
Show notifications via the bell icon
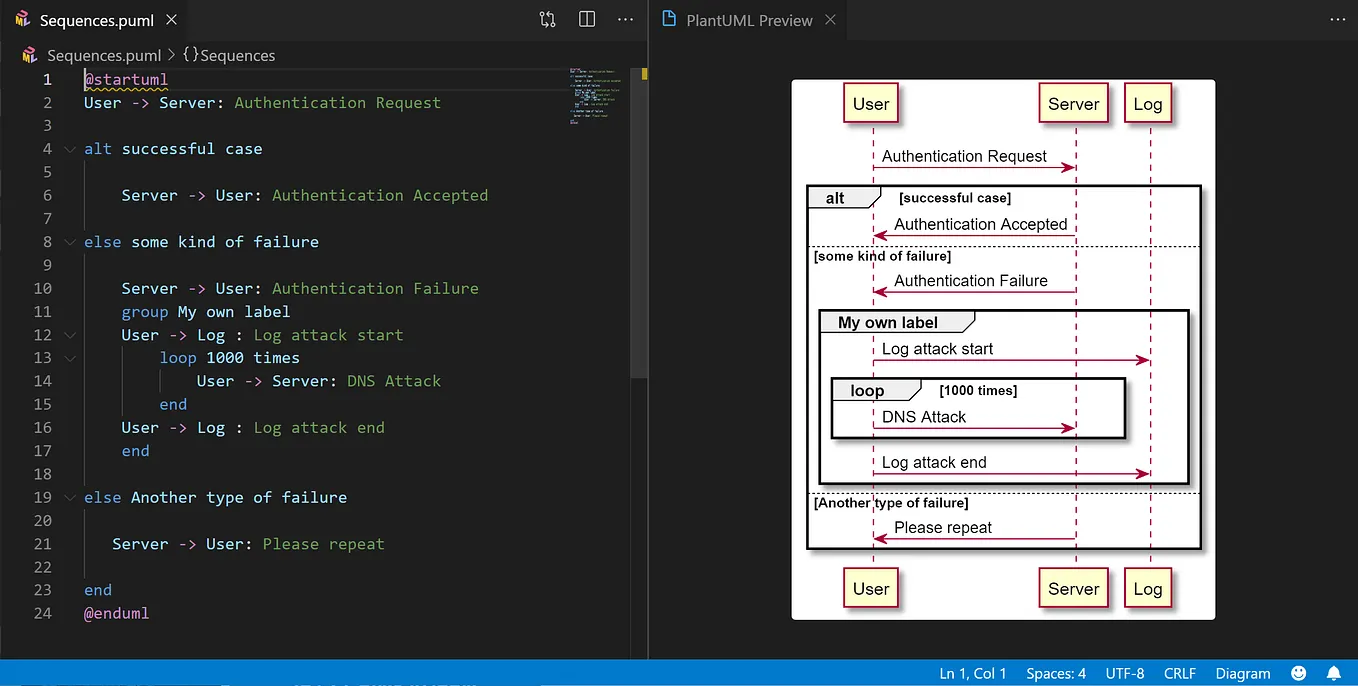coord(1334,673)
